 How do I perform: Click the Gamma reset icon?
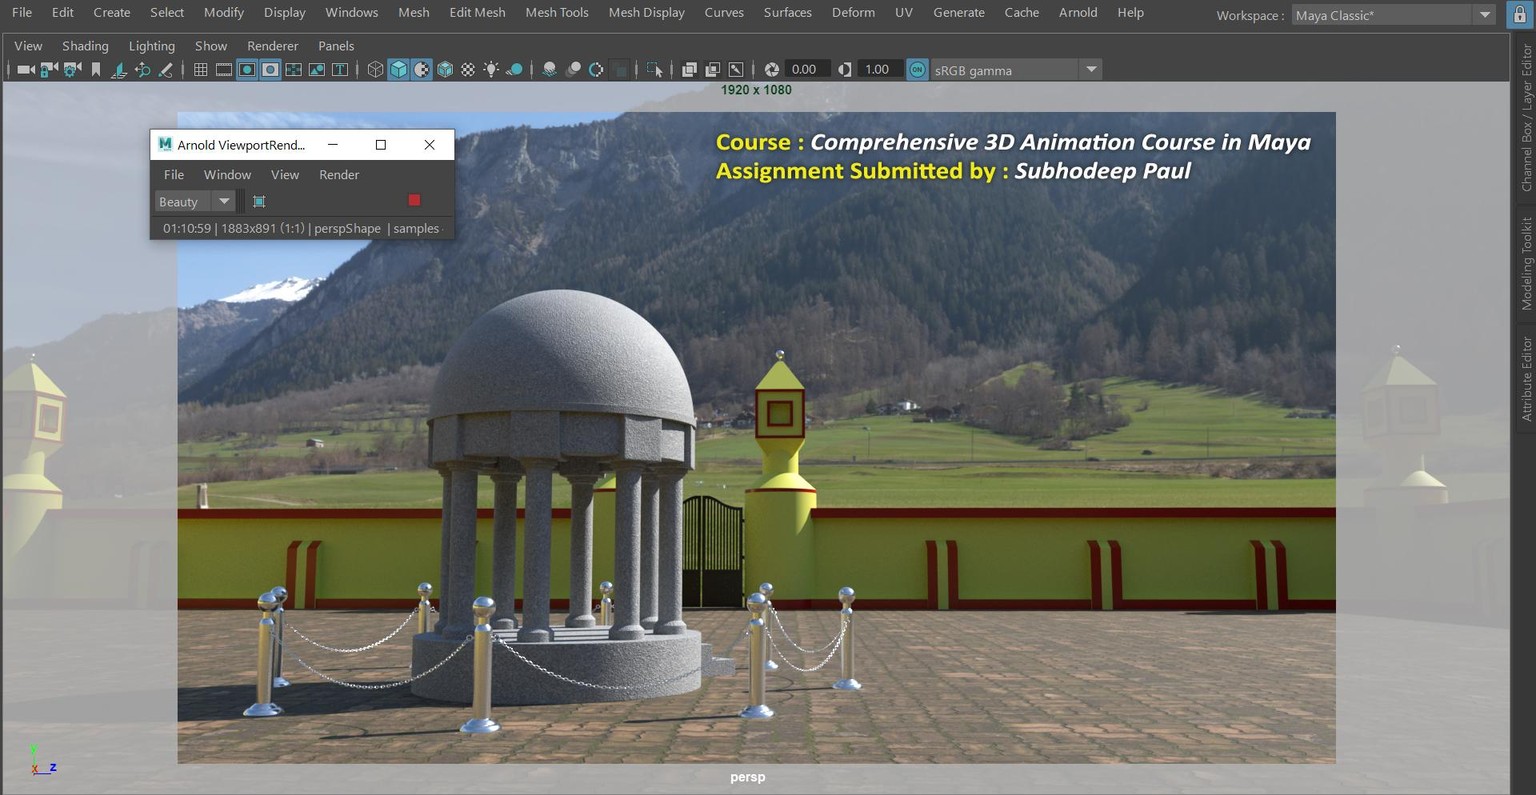click(845, 69)
